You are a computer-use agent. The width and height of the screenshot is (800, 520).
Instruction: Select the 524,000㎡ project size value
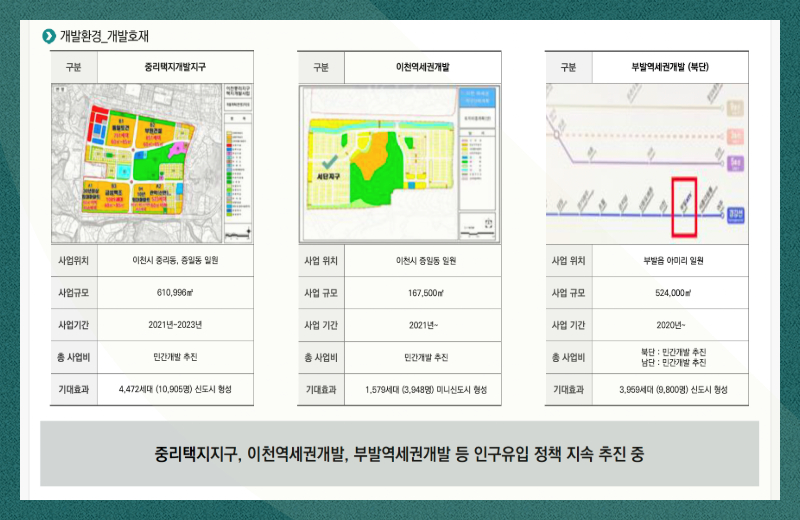click(673, 293)
